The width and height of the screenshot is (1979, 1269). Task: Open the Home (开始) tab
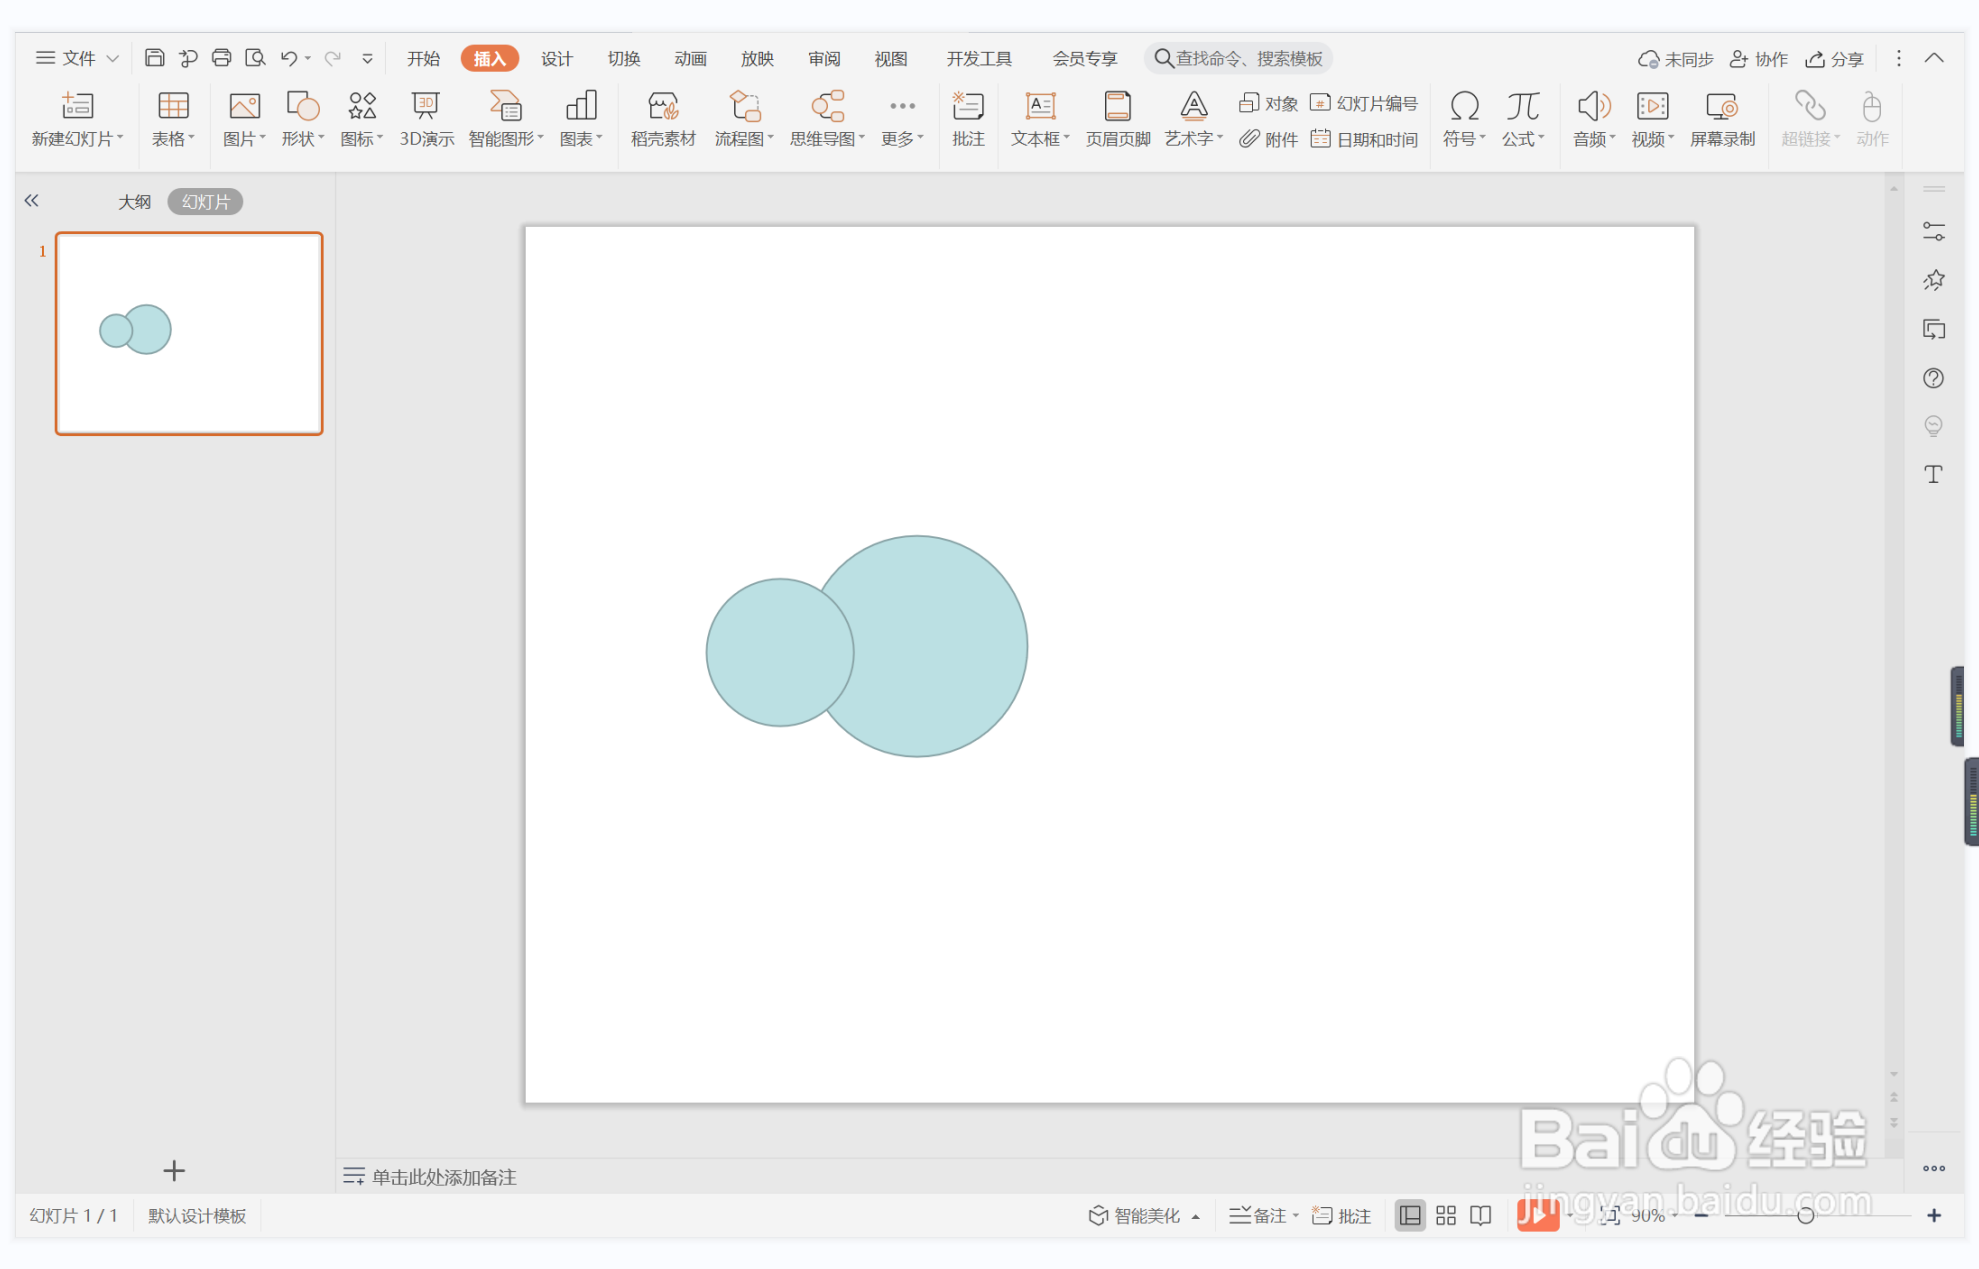tap(423, 58)
